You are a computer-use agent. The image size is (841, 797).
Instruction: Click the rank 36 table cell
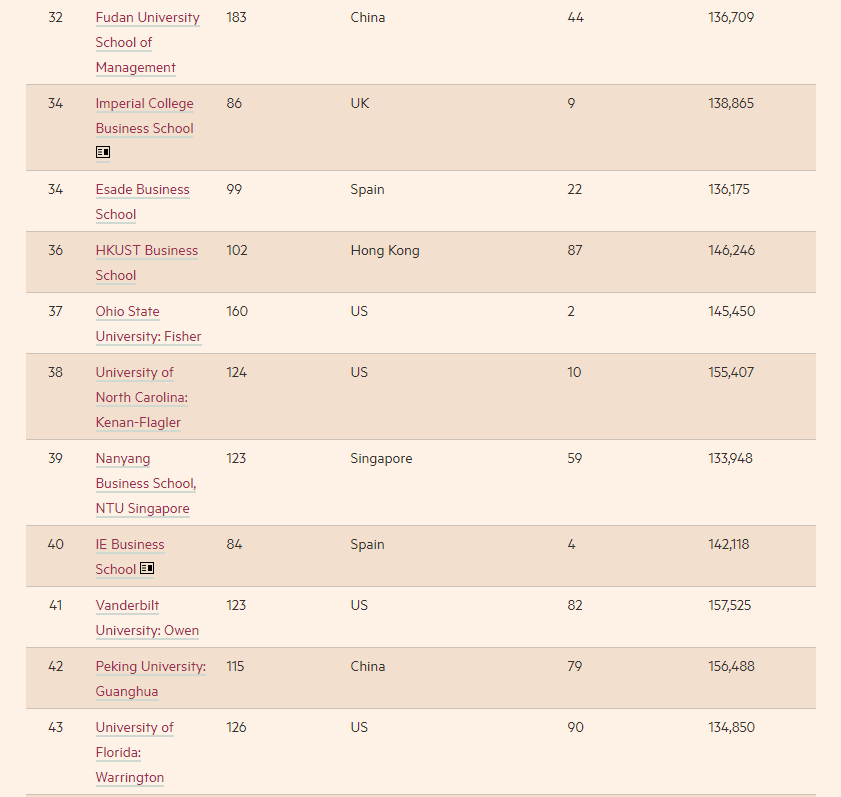(x=55, y=250)
